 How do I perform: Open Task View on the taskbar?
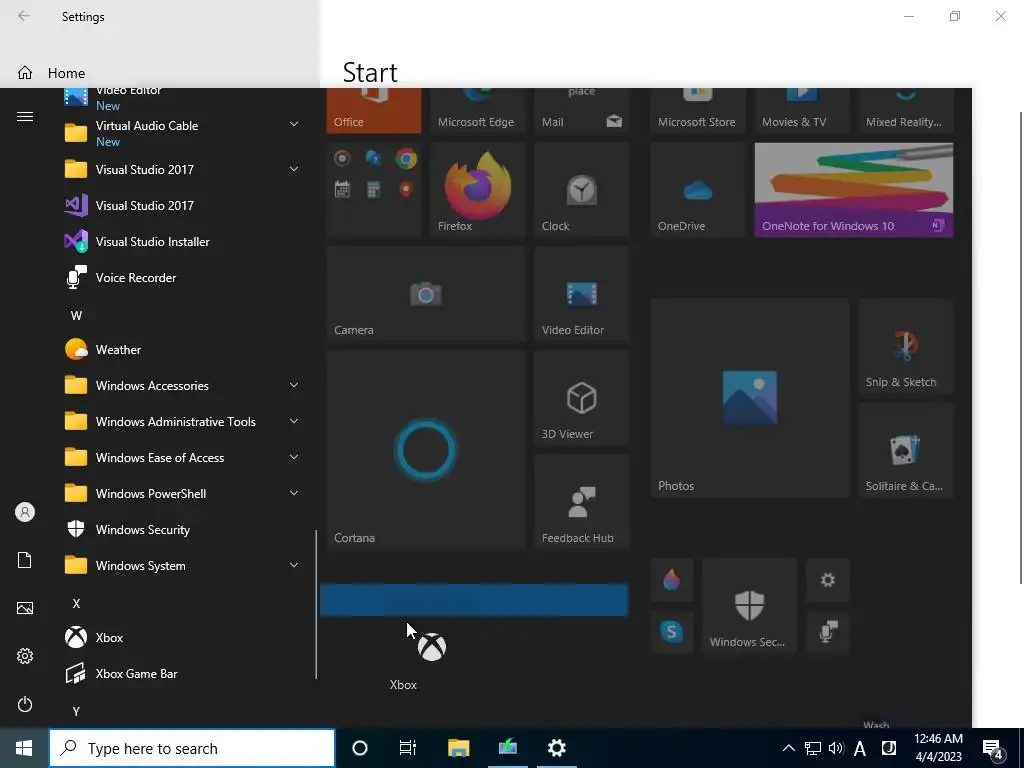(408, 748)
